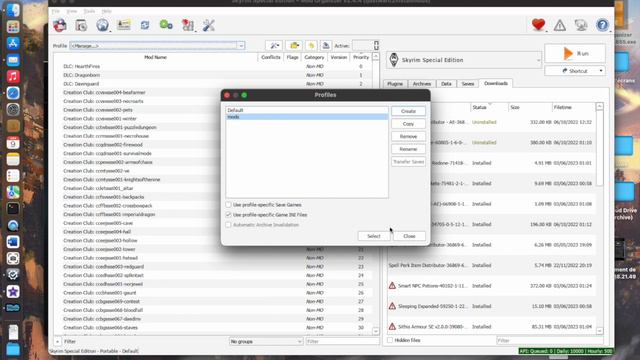Sort downloads by Filetime column header
The image size is (640, 360).
coord(573,107)
